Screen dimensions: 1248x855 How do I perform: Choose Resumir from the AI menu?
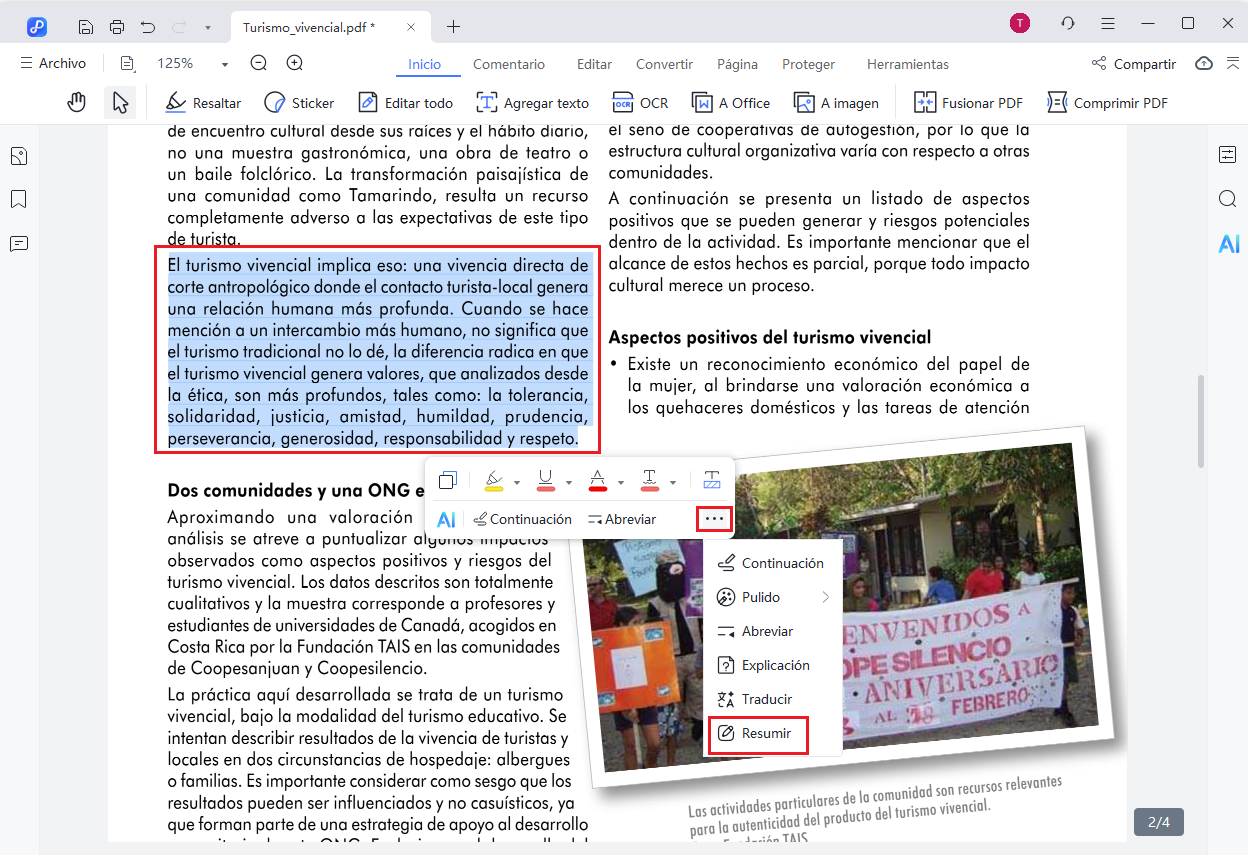tap(766, 733)
